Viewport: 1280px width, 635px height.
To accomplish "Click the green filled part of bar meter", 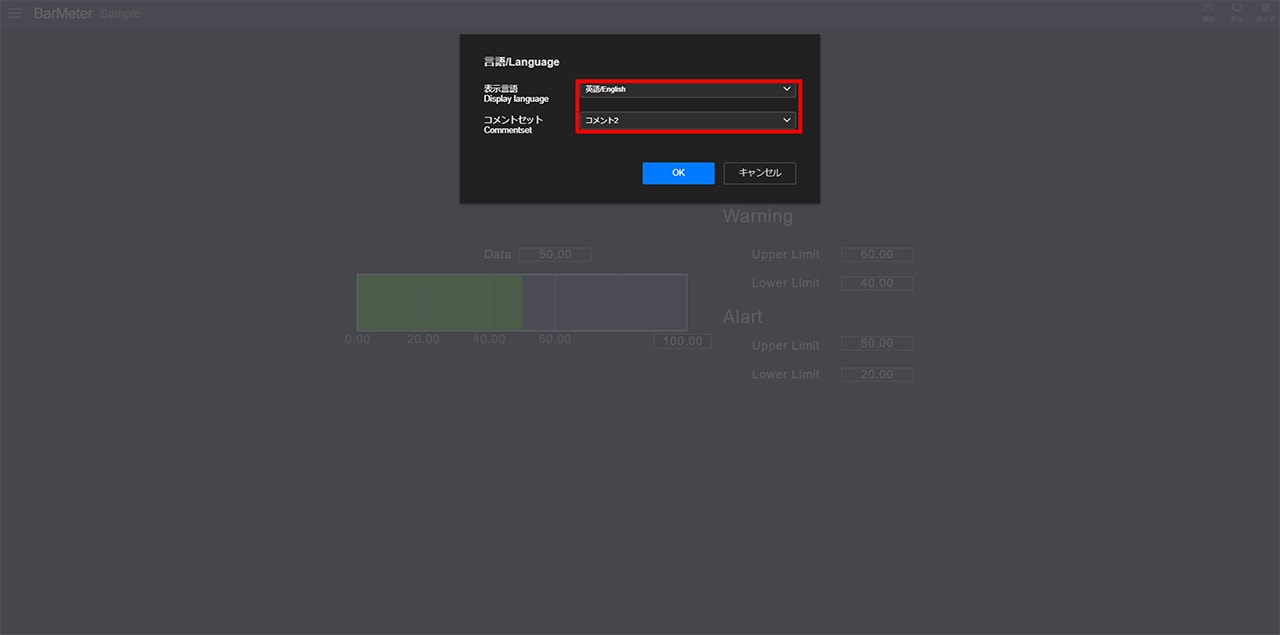I will [x=438, y=302].
